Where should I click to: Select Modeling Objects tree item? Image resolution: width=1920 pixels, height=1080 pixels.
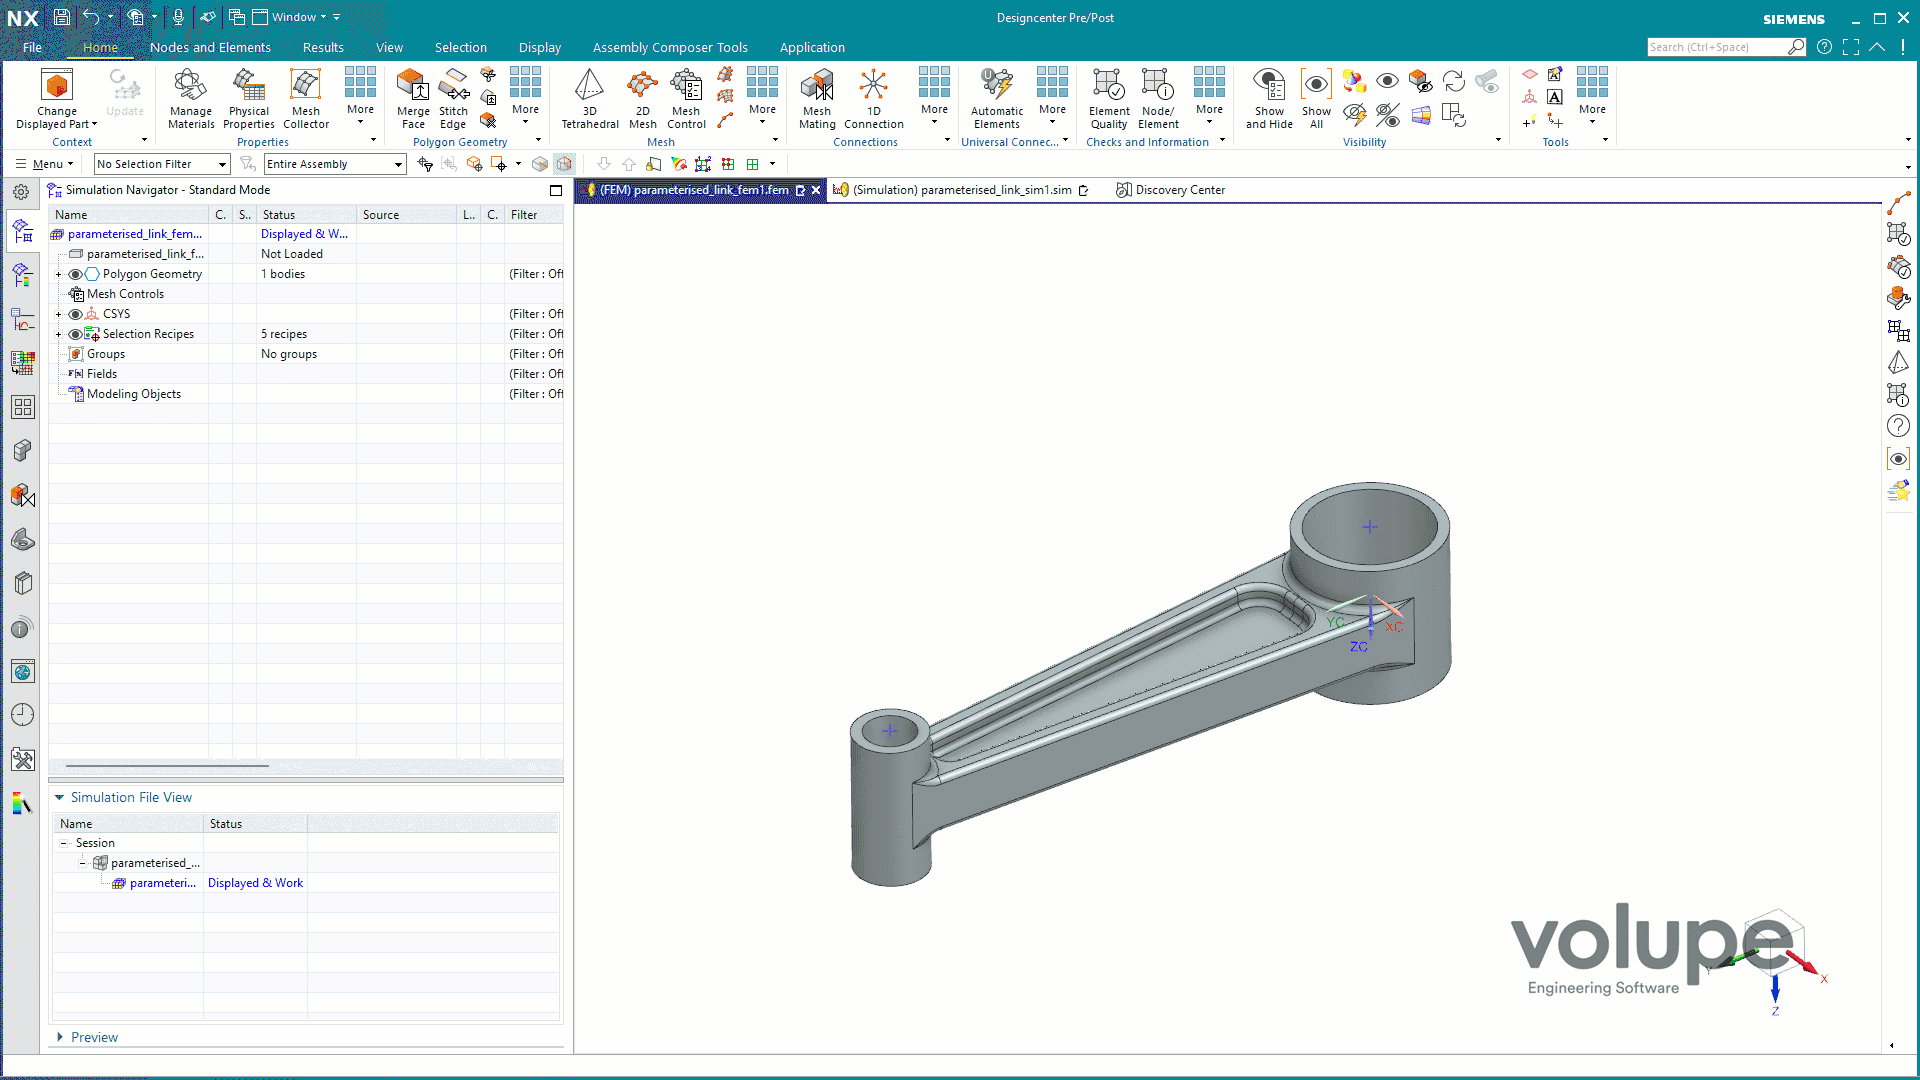tap(133, 394)
